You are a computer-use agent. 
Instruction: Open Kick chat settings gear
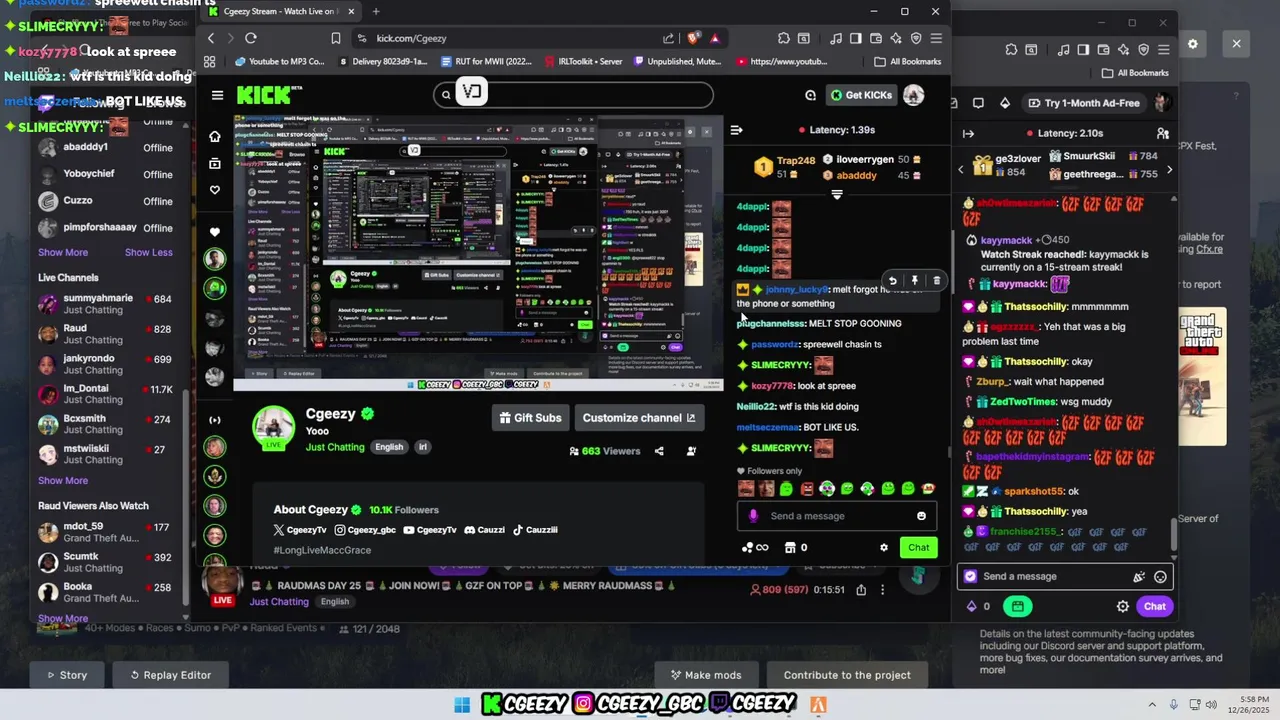[x=883, y=547]
